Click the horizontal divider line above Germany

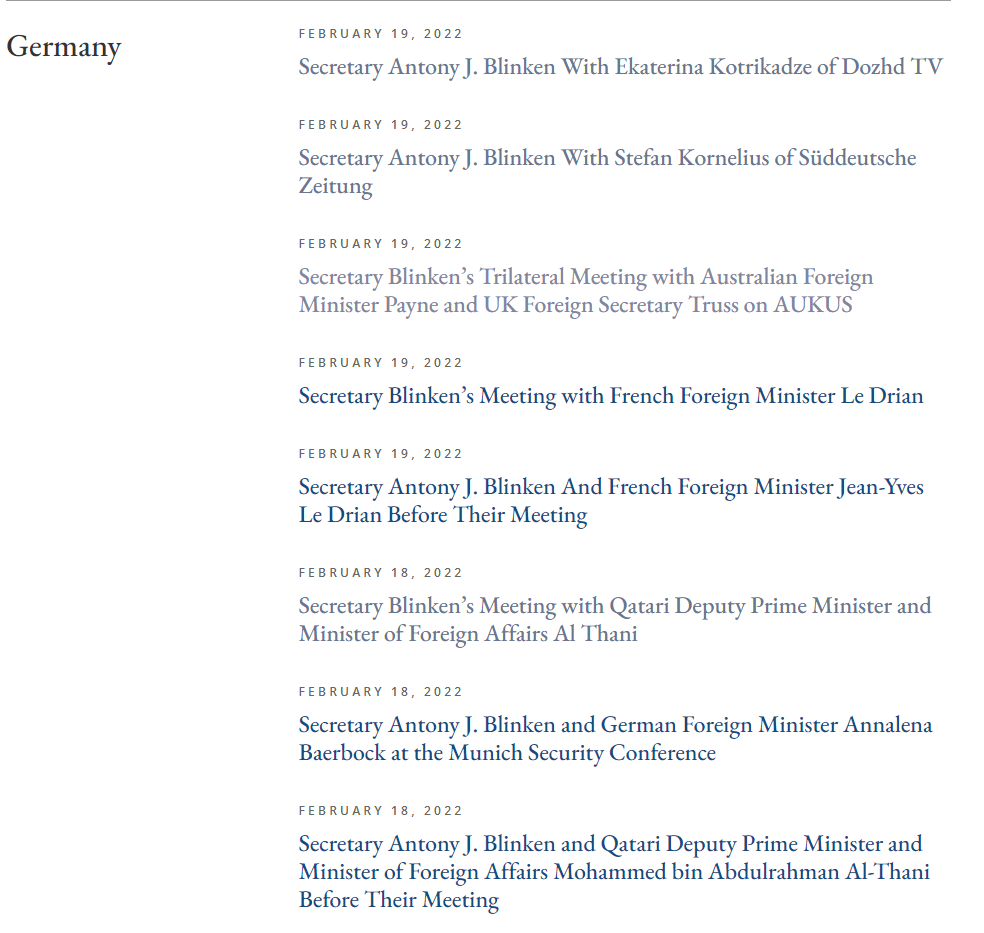475,1
